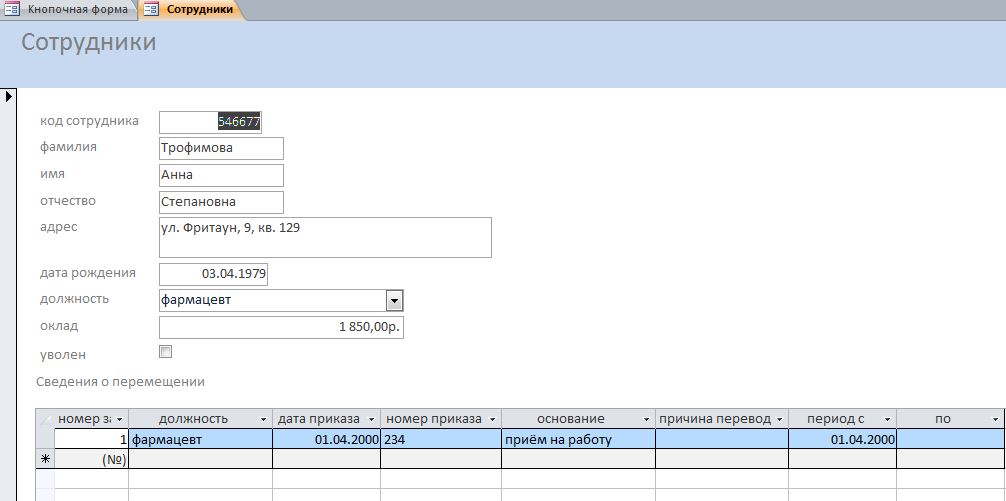Select row selector of record 1 in the subform
The height and width of the screenshot is (501, 1006).
pos(45,439)
